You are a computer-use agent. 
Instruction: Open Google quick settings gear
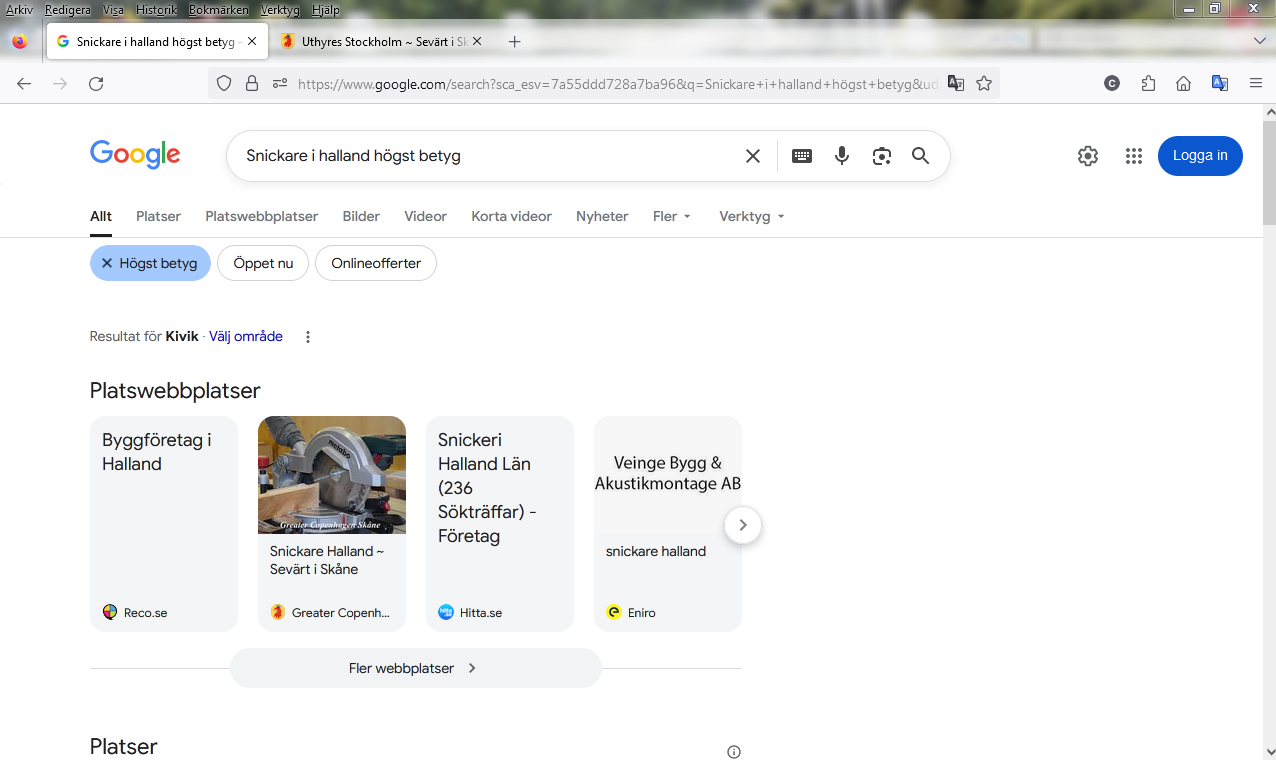tap(1088, 156)
